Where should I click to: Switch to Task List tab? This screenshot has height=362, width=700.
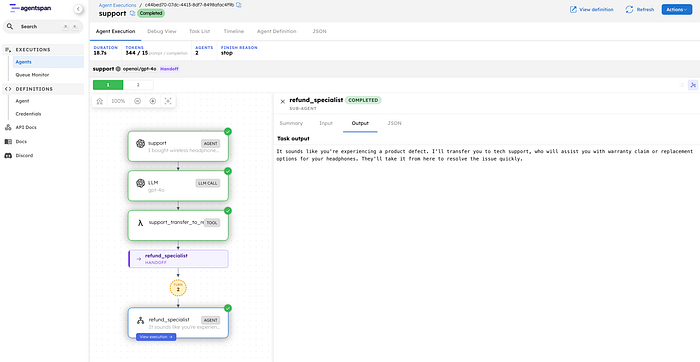tap(199, 31)
